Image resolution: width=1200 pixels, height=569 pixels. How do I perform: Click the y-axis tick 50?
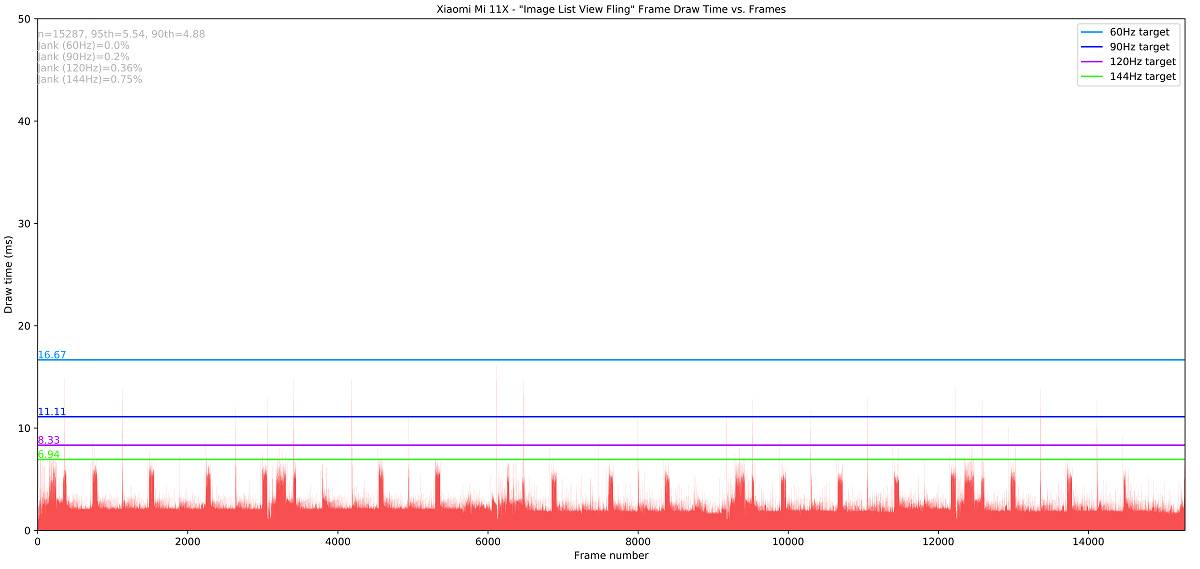(24, 19)
